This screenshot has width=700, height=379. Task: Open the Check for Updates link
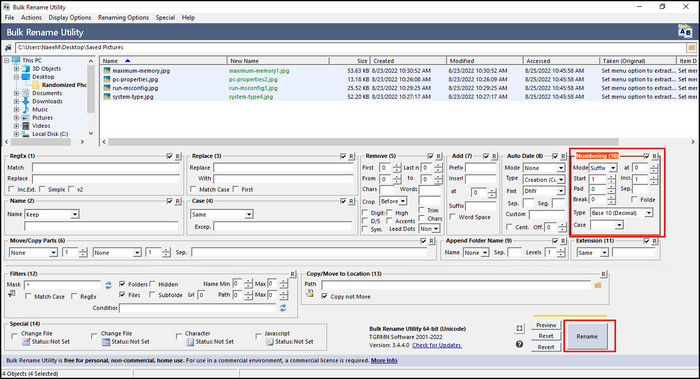click(x=437, y=345)
